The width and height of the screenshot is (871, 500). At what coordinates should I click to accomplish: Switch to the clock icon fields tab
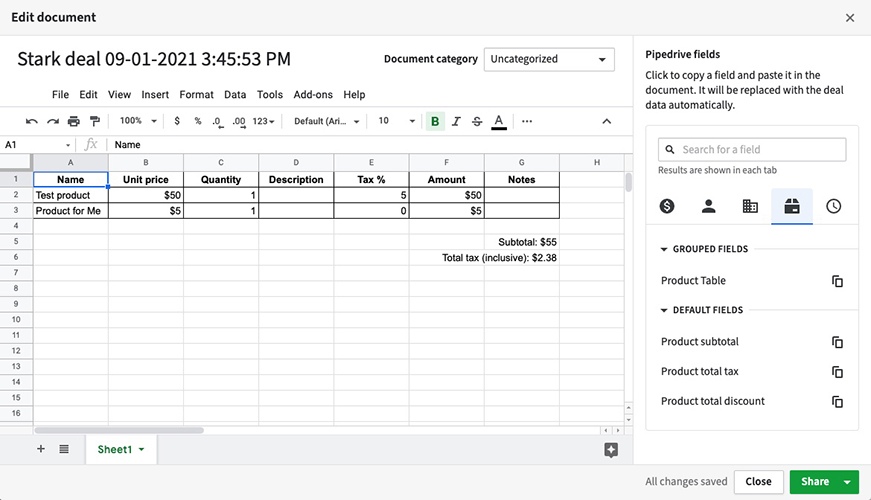[833, 206]
